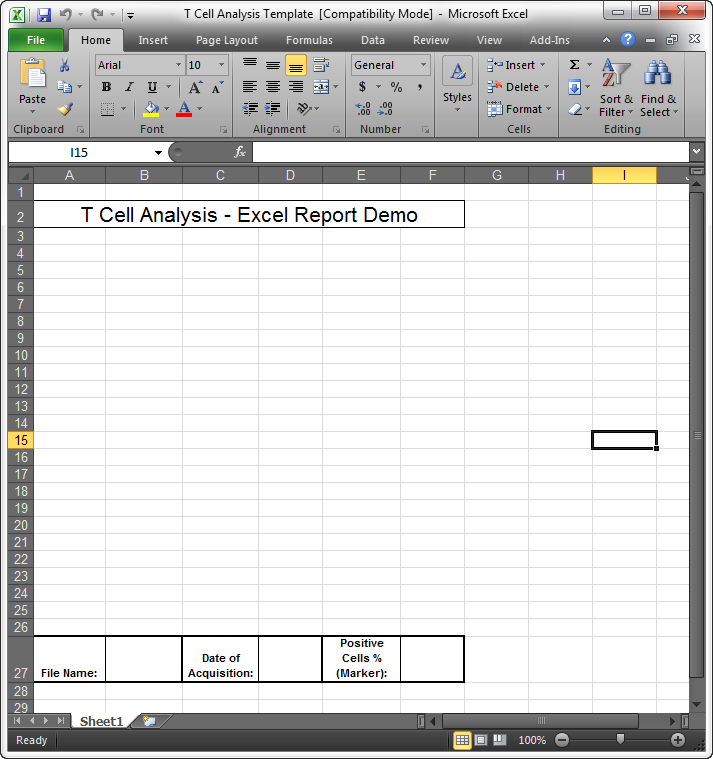Toggle Wrap Text button
713x759 pixels.
[x=321, y=65]
